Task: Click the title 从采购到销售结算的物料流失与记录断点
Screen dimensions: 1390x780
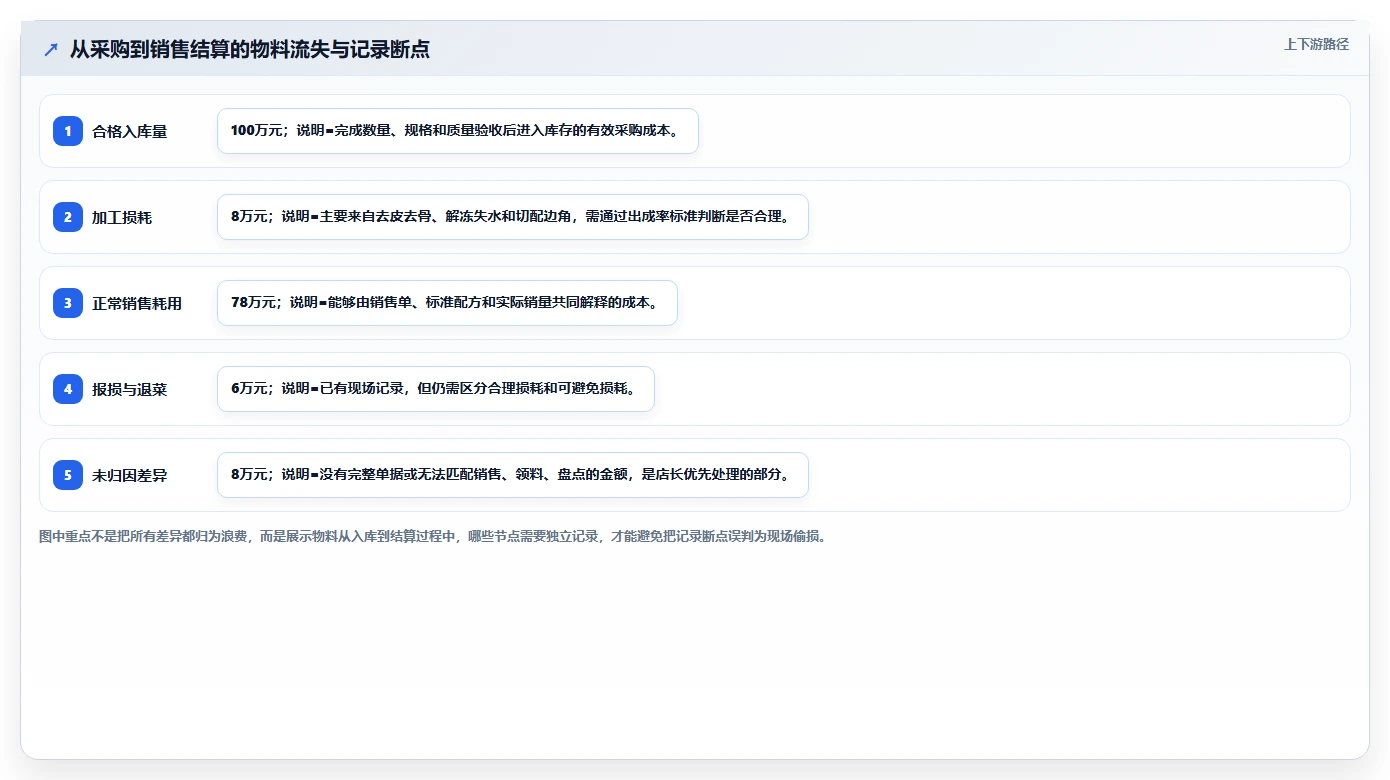Action: (250, 49)
